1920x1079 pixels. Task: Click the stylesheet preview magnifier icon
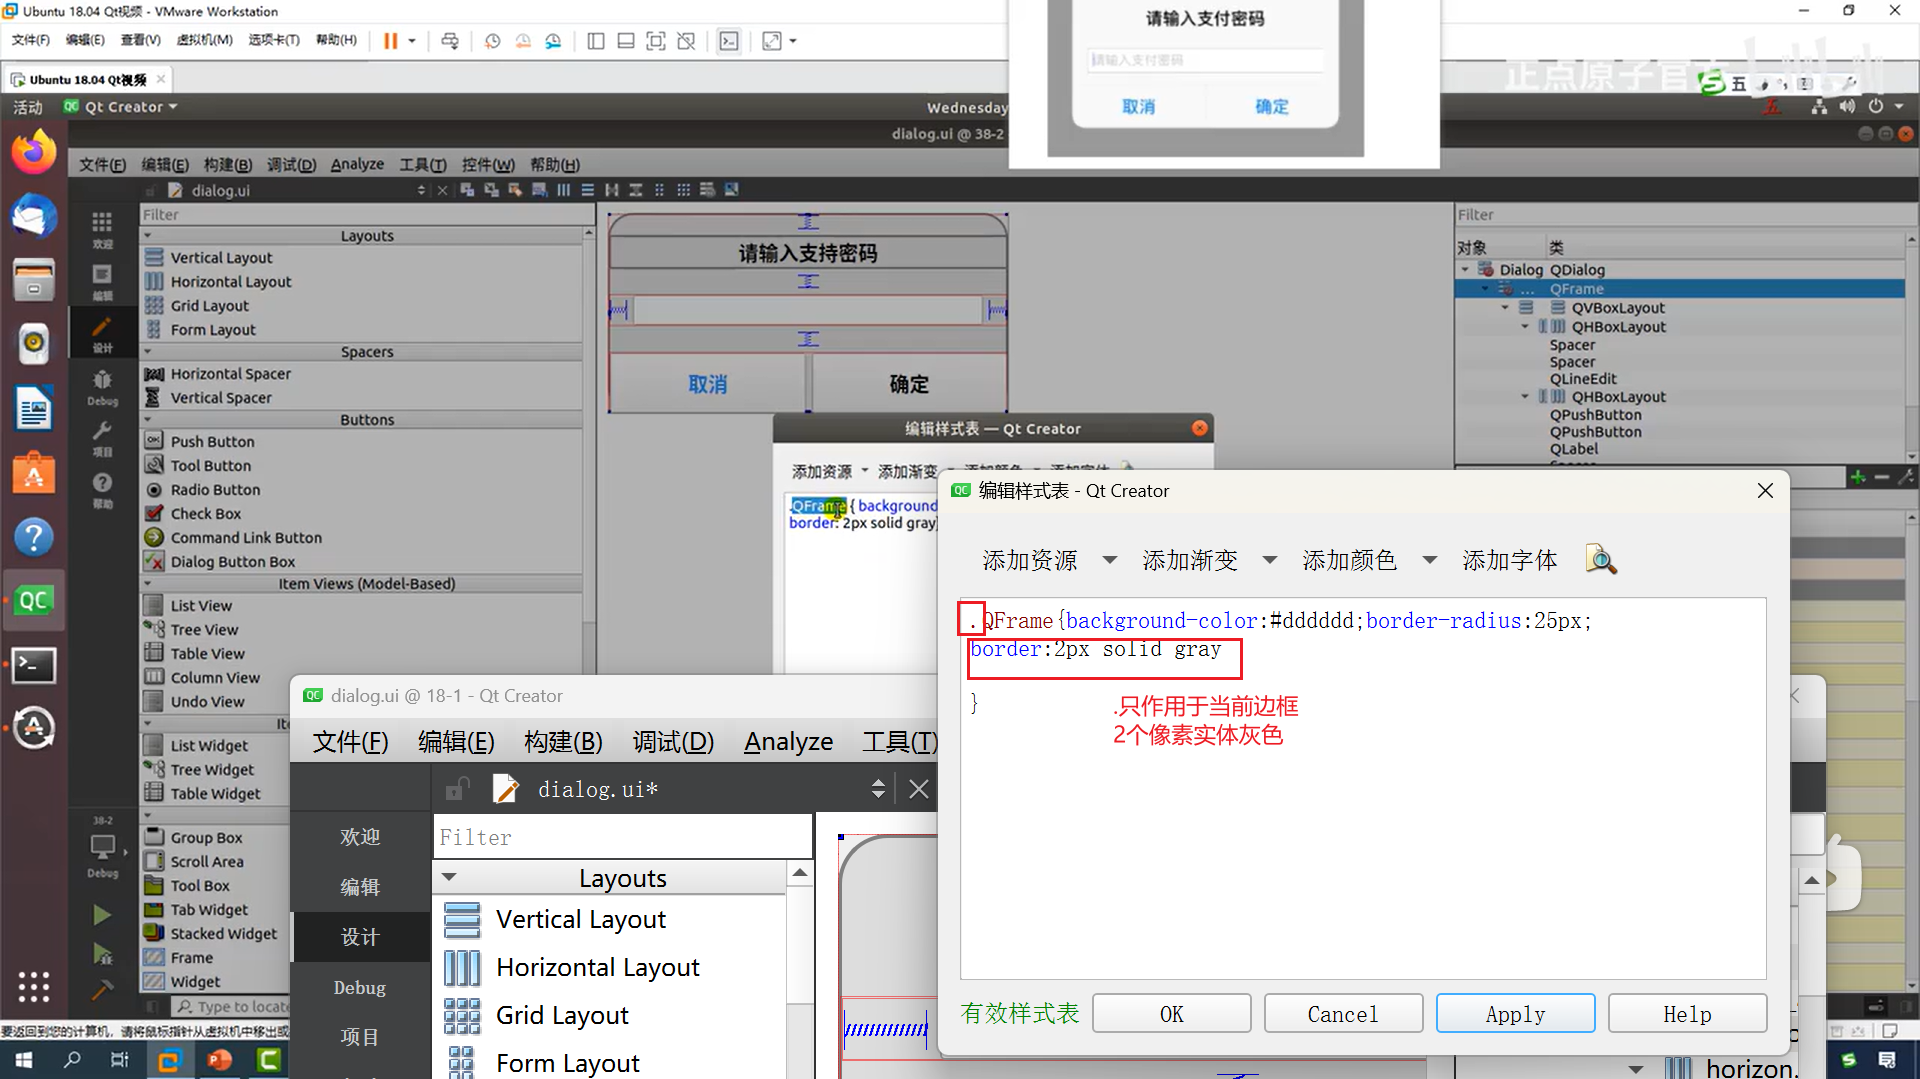tap(1600, 560)
